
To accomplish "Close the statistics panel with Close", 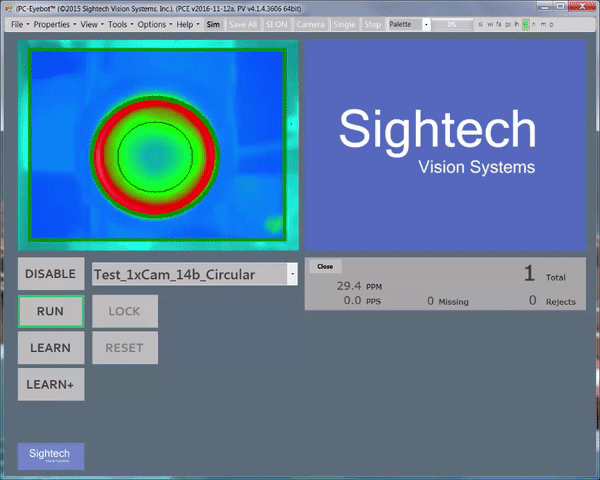I will point(325,266).
